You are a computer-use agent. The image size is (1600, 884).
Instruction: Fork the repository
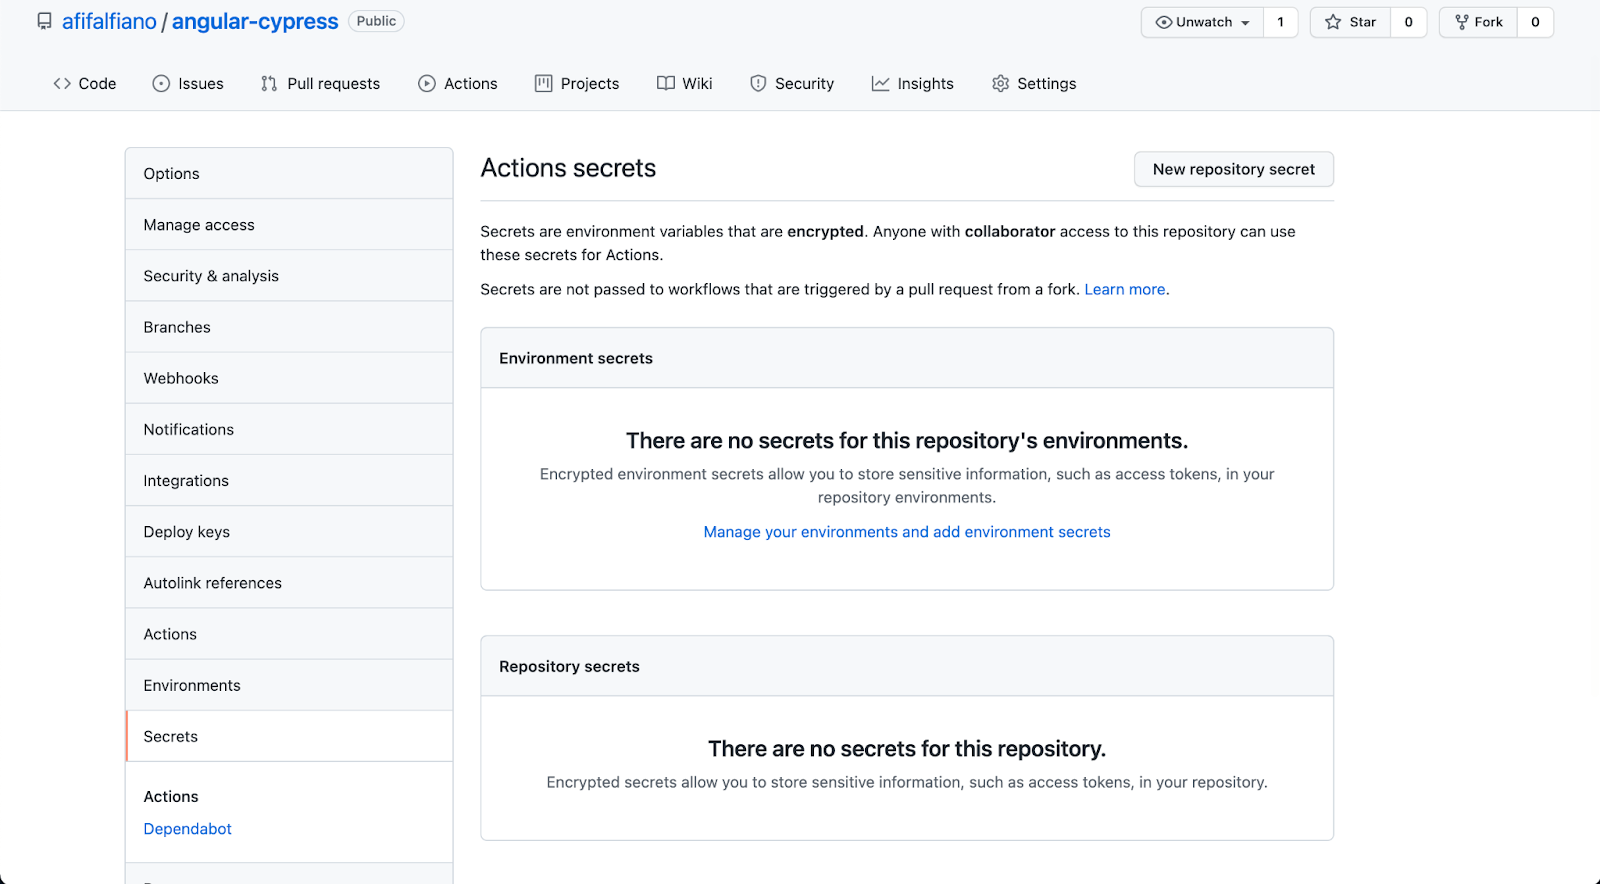1478,22
